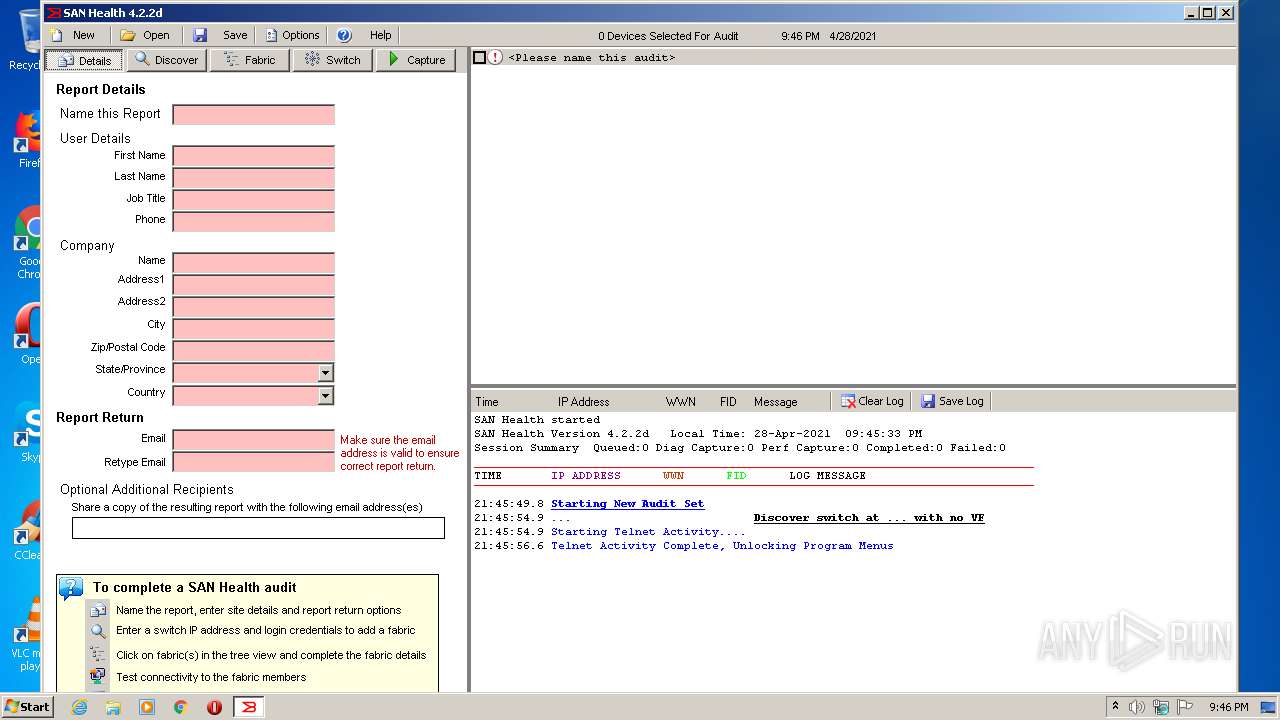The image size is (1280, 720).
Task: Switch to the Fabric tab
Action: coord(250,60)
